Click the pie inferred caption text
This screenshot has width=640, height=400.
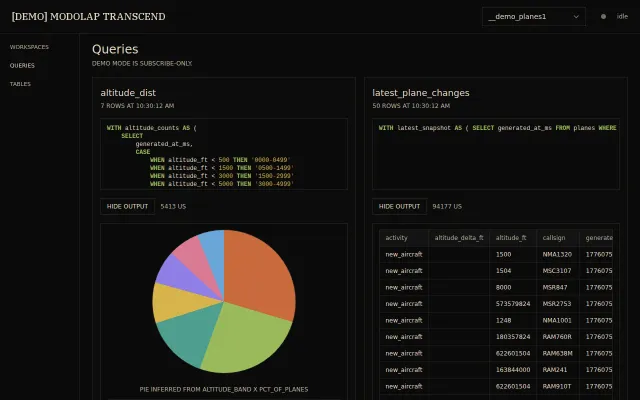tap(224, 389)
